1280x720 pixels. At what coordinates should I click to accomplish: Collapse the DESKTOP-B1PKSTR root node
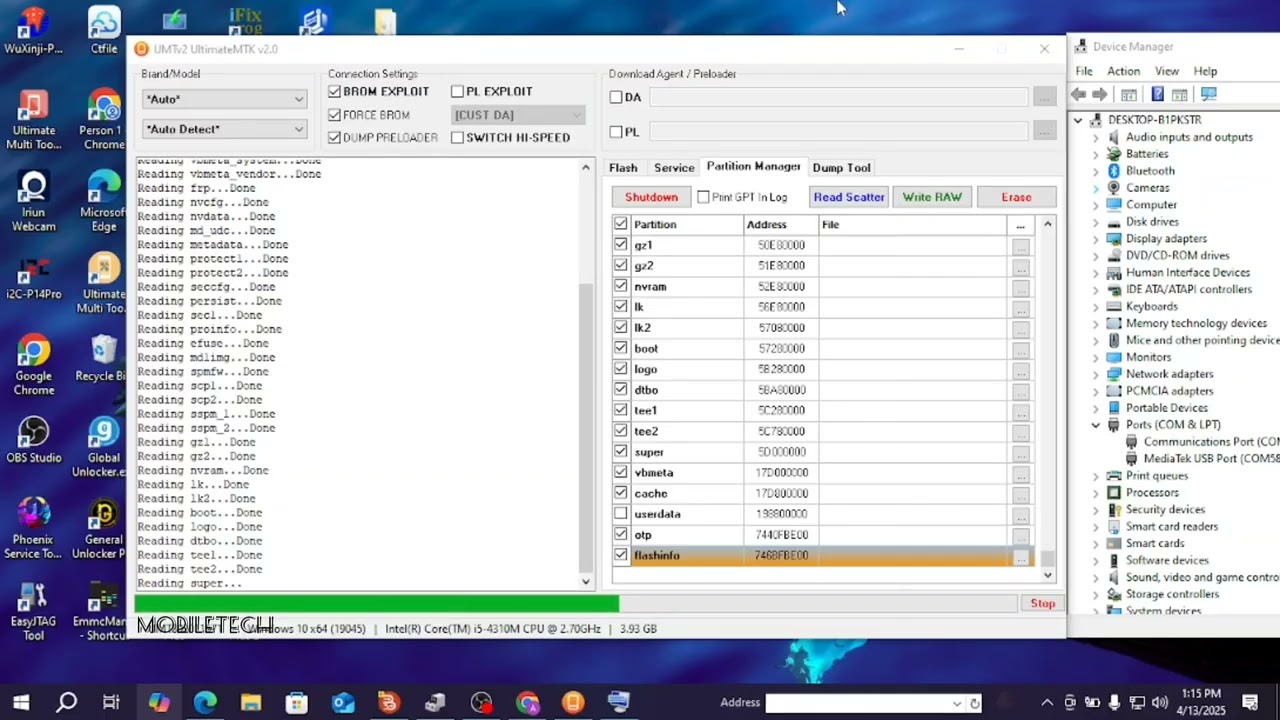click(1078, 120)
